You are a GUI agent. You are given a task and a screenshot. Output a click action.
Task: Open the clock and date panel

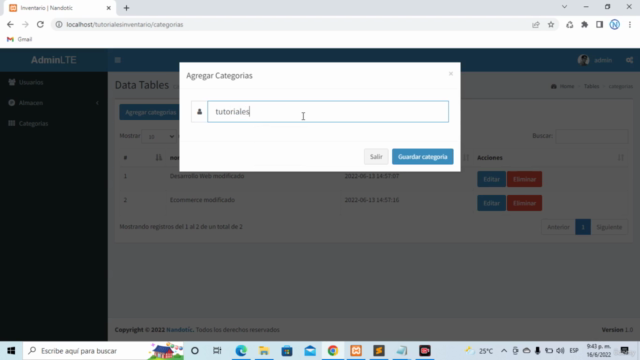click(598, 351)
